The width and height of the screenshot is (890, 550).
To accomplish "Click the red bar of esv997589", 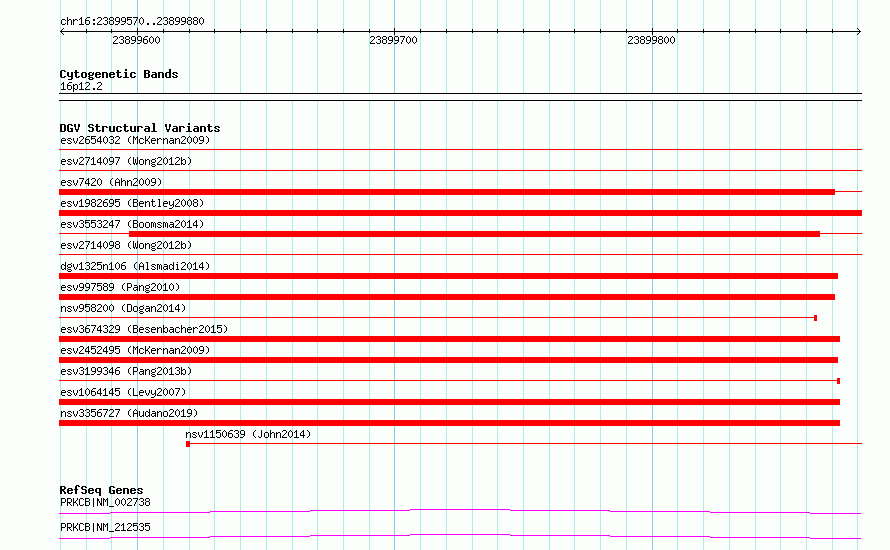I will [447, 297].
